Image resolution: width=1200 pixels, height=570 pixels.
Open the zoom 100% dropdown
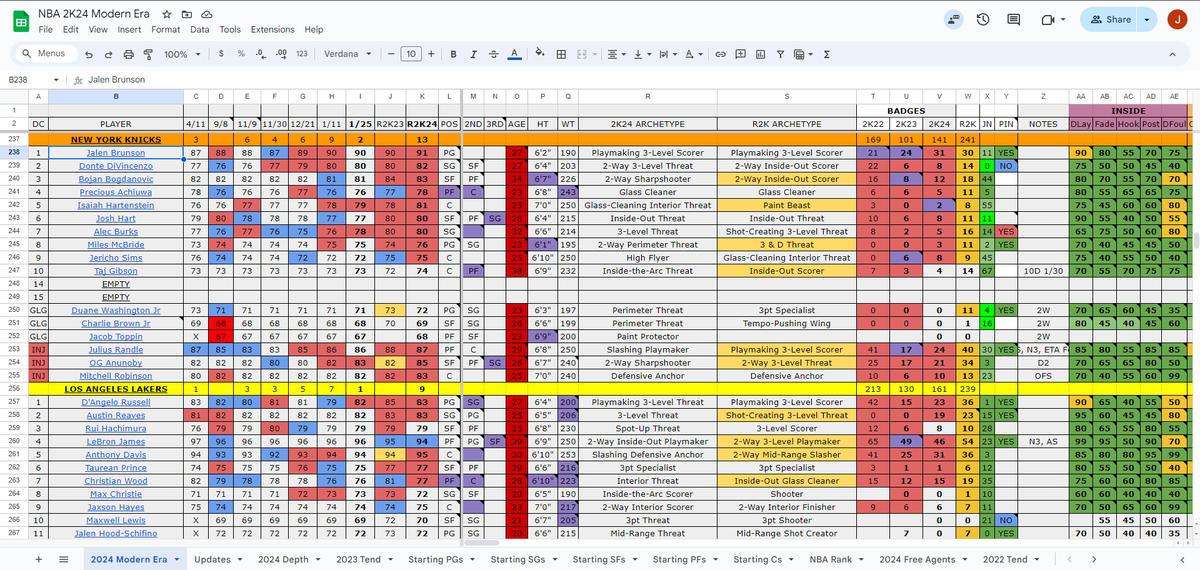(x=181, y=54)
